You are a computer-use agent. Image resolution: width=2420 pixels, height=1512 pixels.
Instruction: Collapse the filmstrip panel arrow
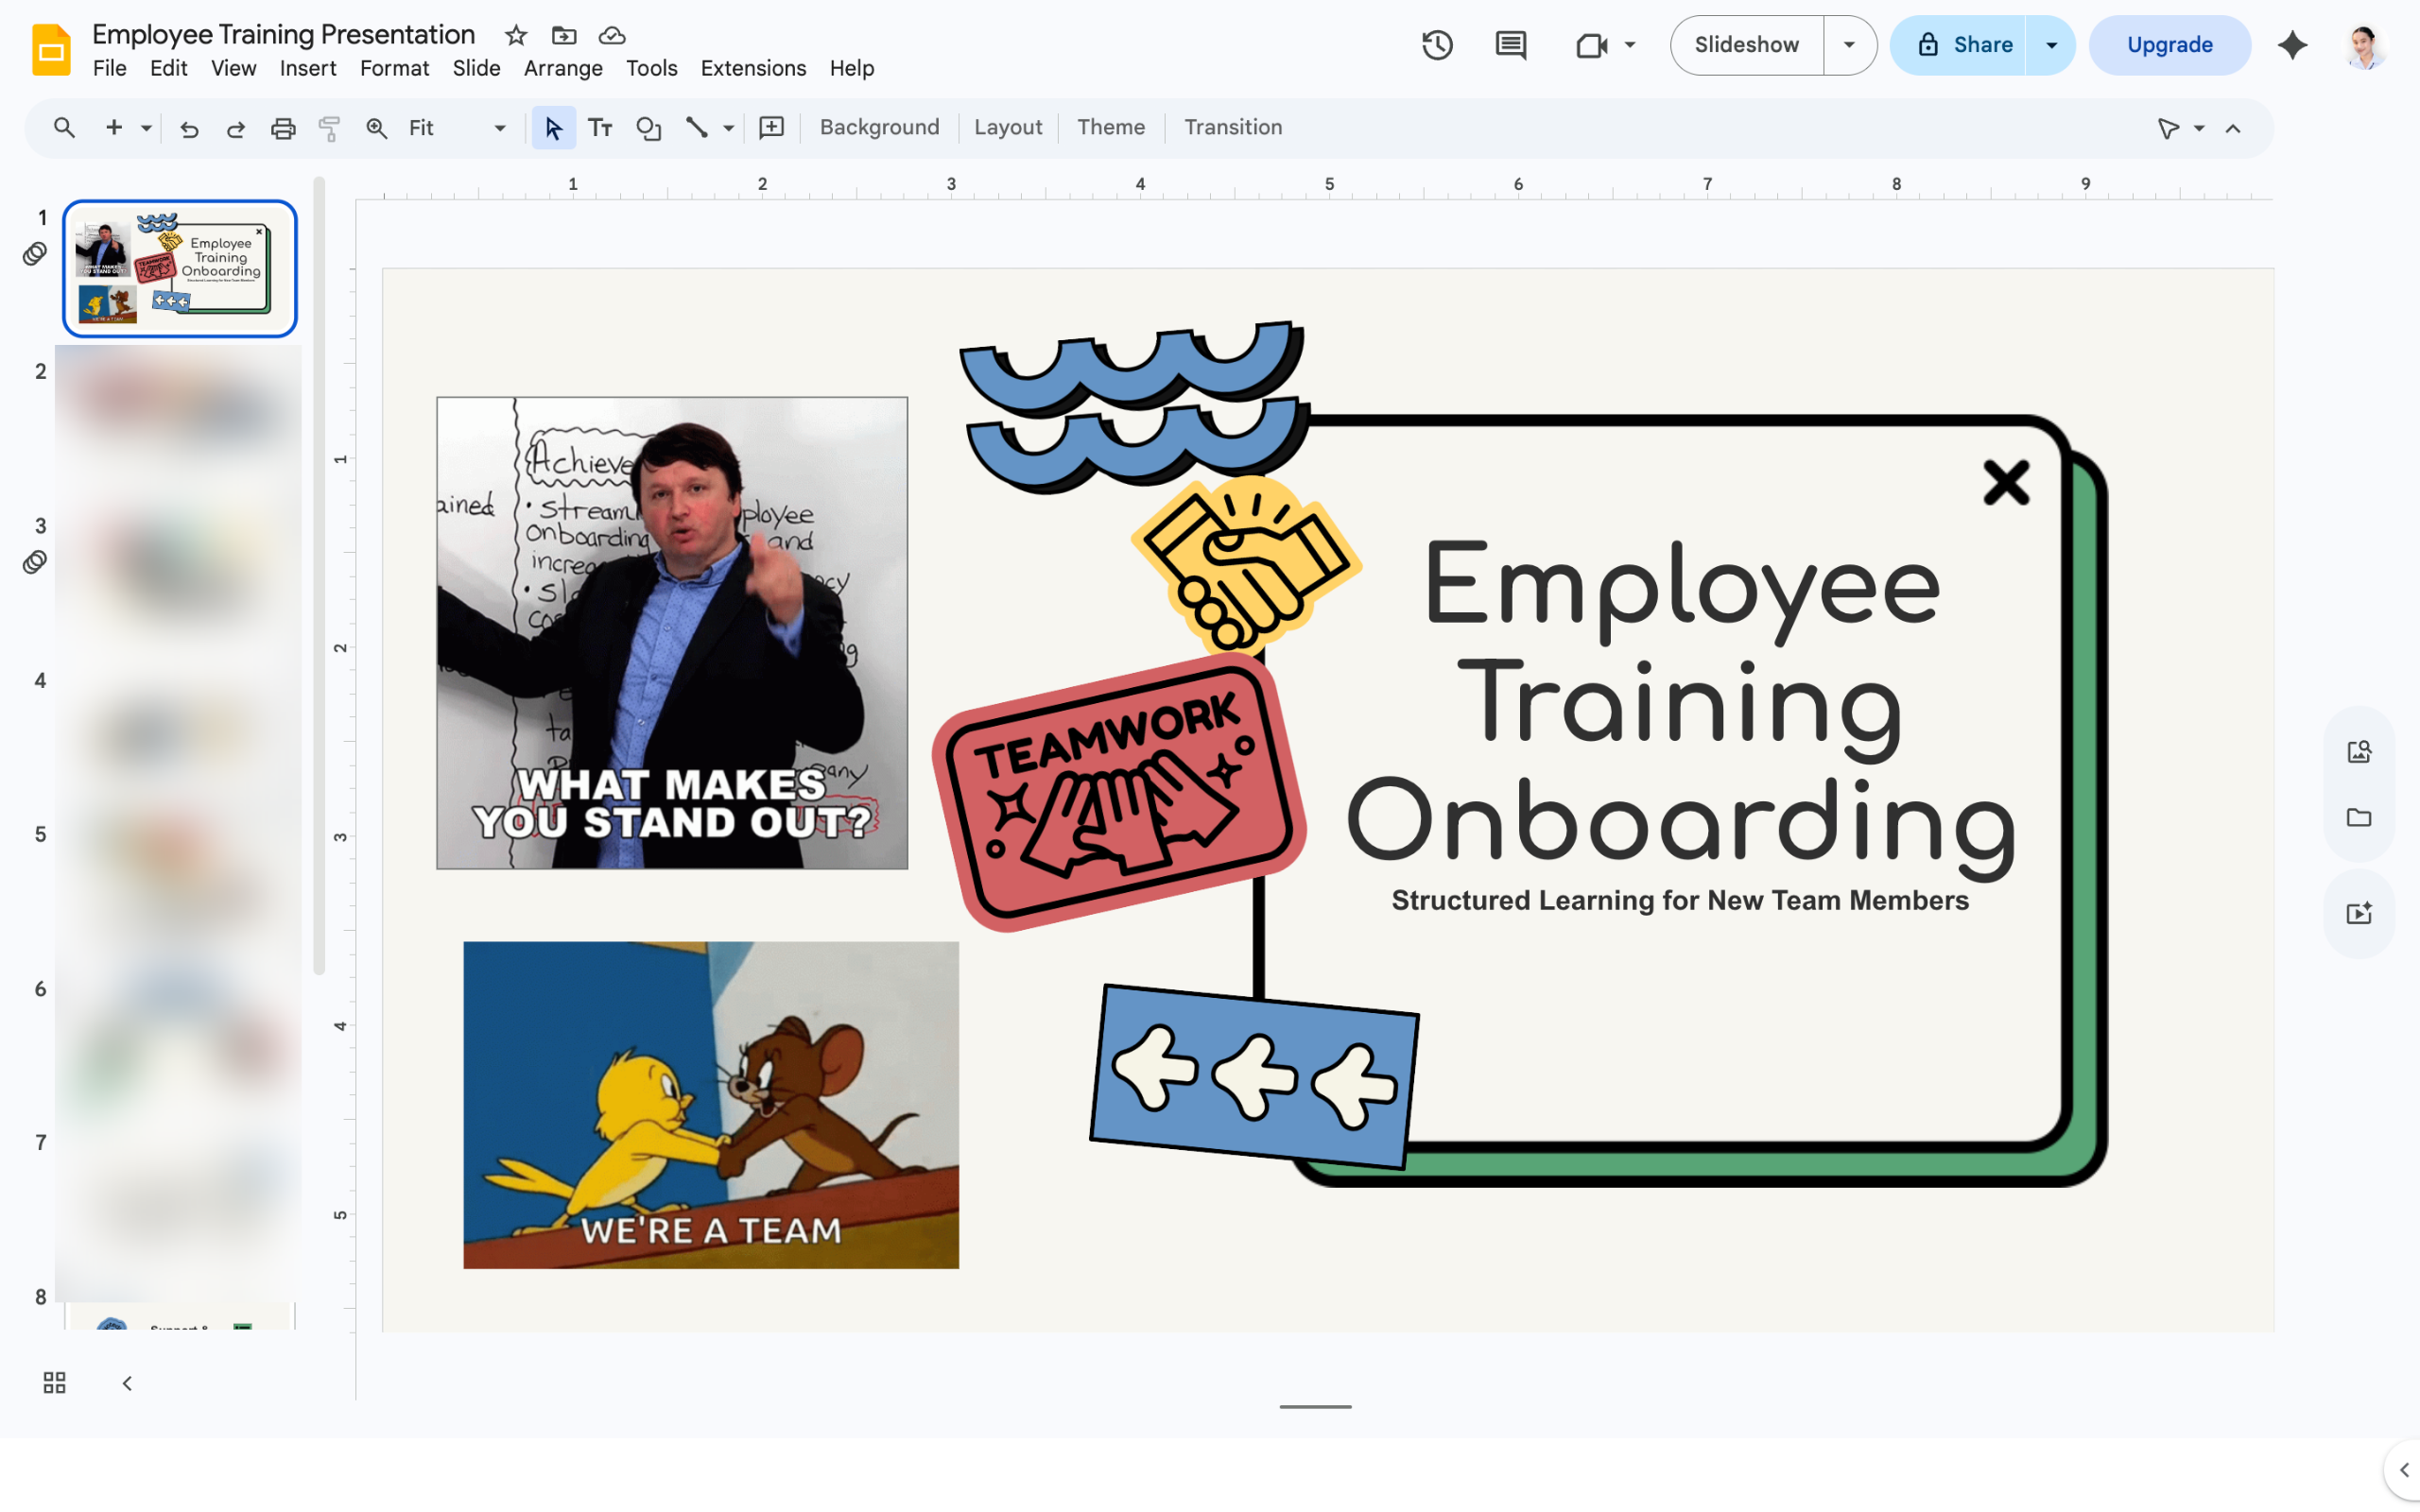[x=127, y=1383]
